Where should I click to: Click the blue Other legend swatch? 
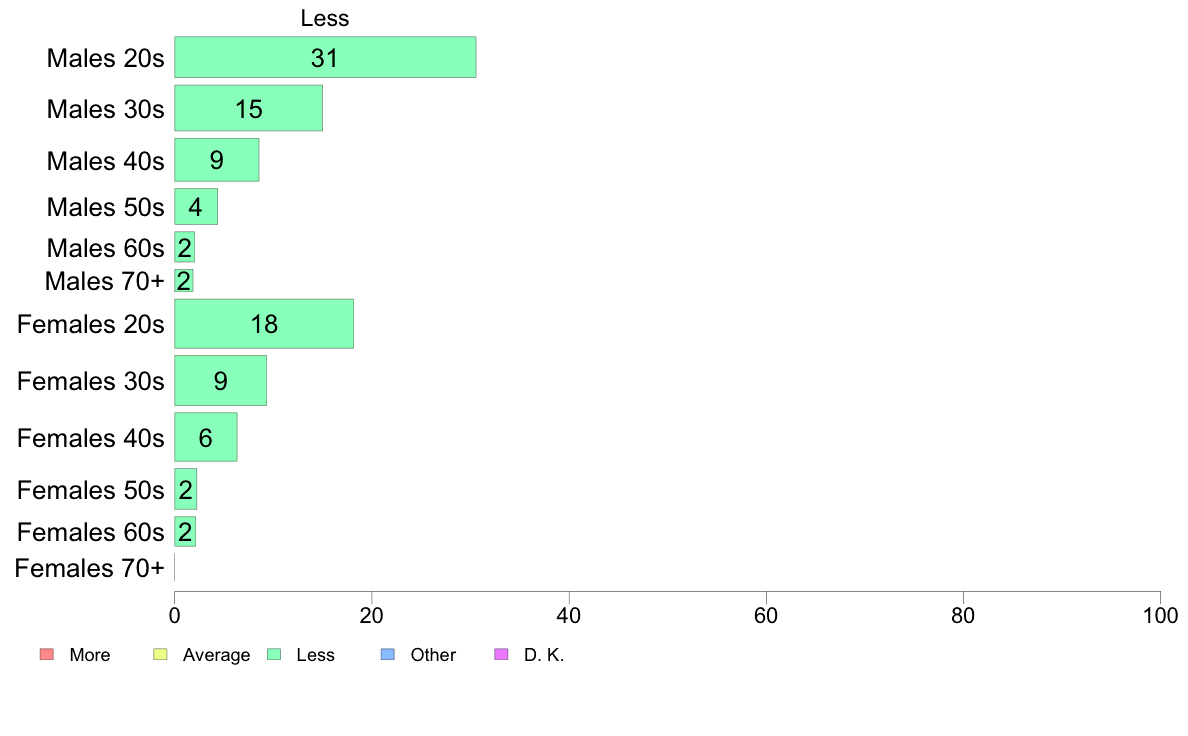(x=388, y=655)
